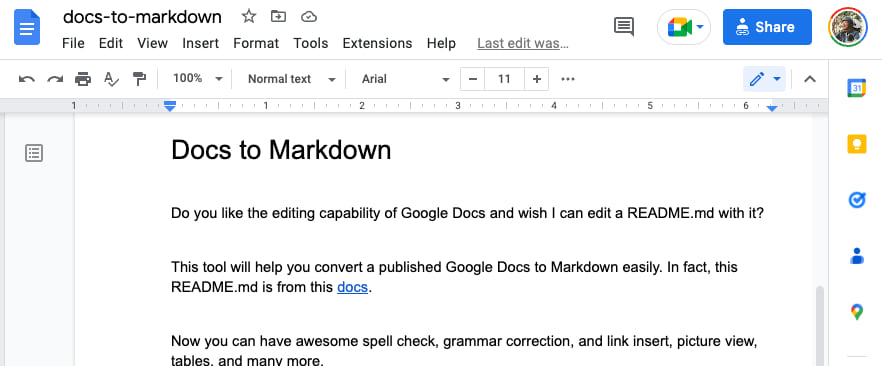The image size is (882, 366).
Task: Hide the menus with the up chevron
Action: (809, 79)
